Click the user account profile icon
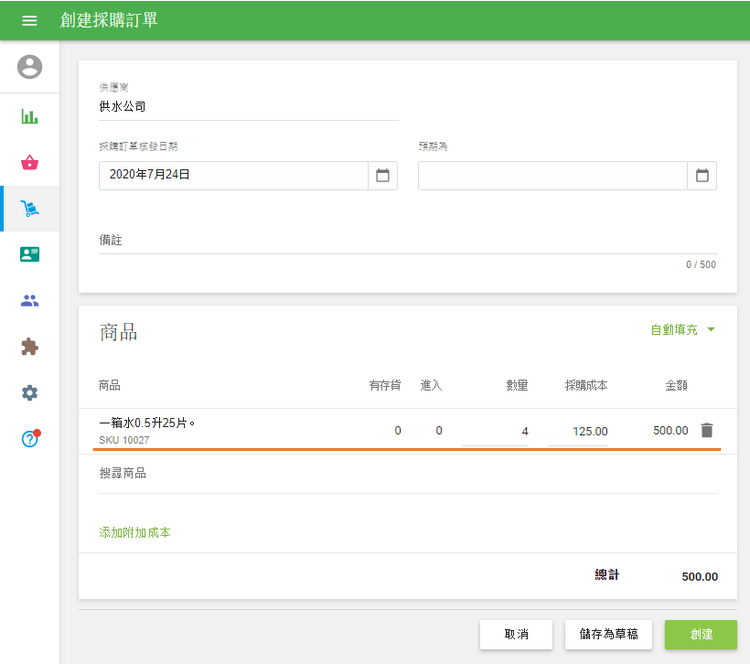The width and height of the screenshot is (750, 665). click(30, 67)
